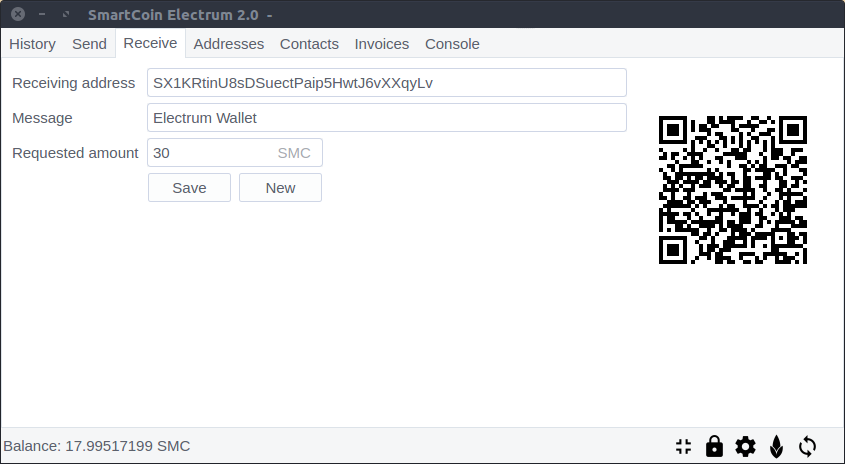
Task: Click the Balance 17.99517199 SMC status text
Action: [x=96, y=446]
